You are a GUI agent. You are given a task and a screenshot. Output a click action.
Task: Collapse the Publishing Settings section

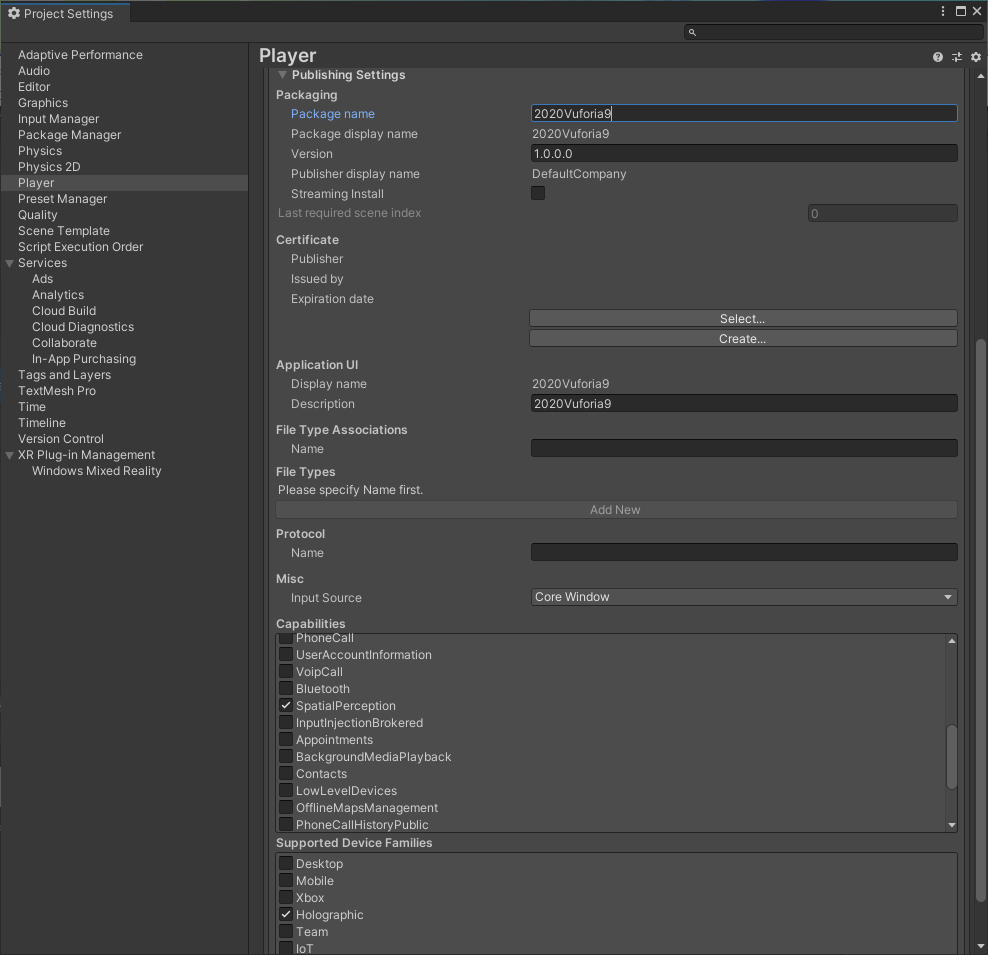283,75
